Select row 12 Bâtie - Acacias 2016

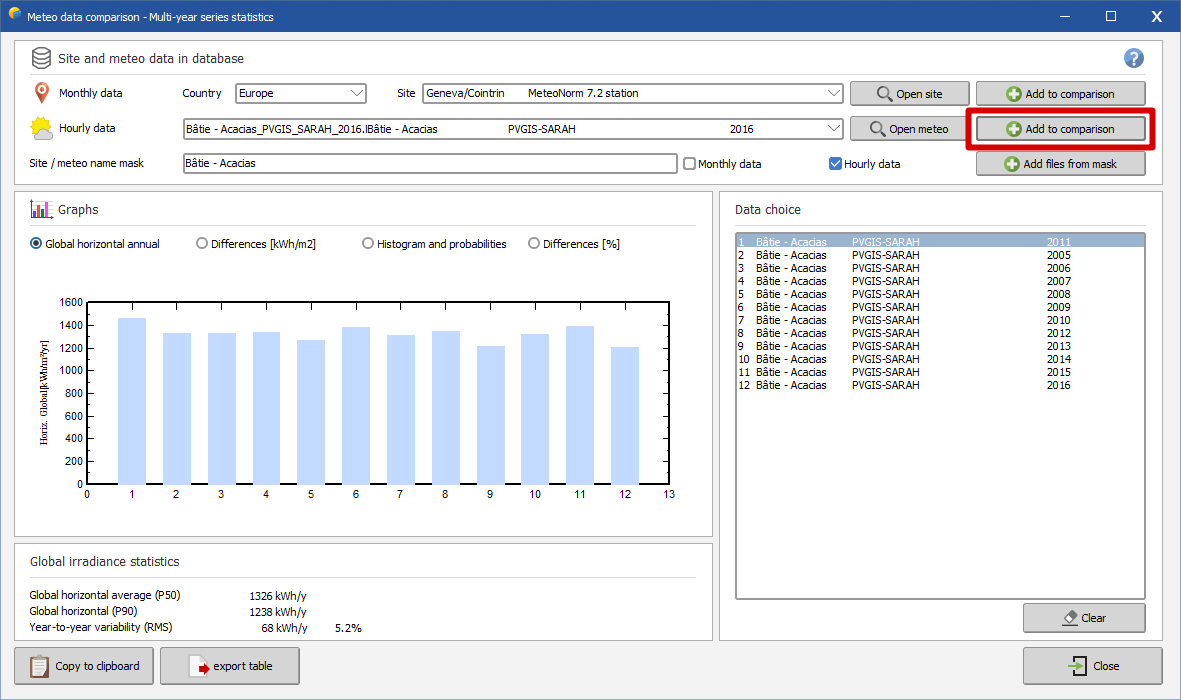point(940,385)
